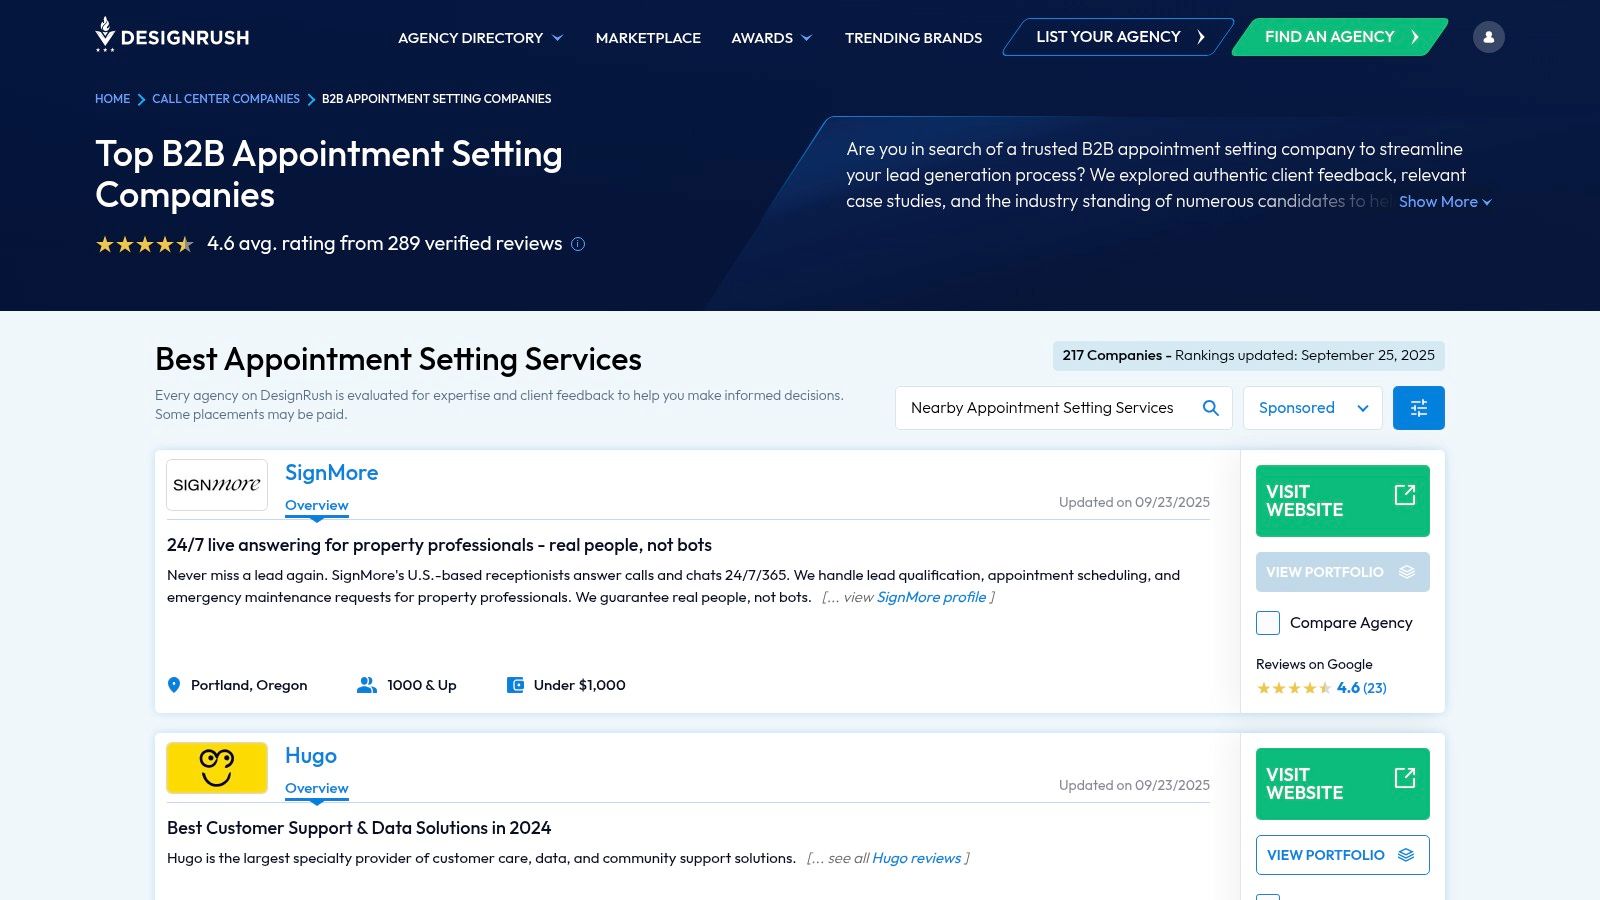Open the Trending Brands menu item
The height and width of the screenshot is (900, 1600).
[913, 38]
